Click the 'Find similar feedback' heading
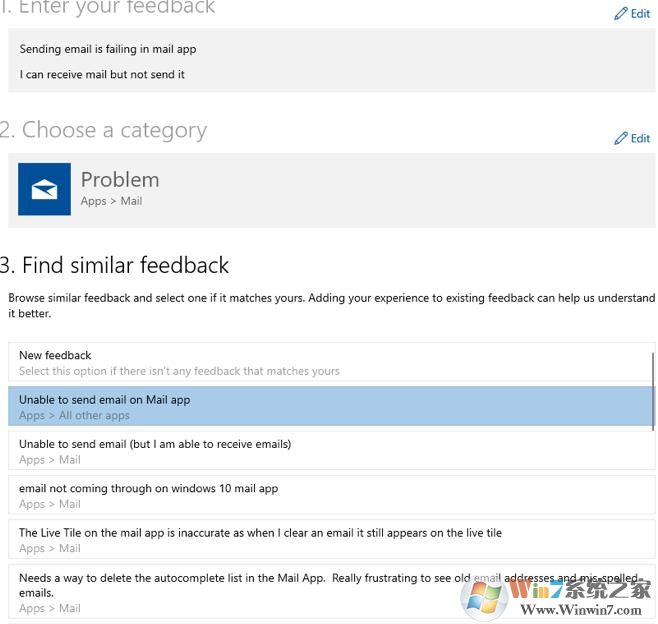Screen dimensions: 658x624 (115, 265)
